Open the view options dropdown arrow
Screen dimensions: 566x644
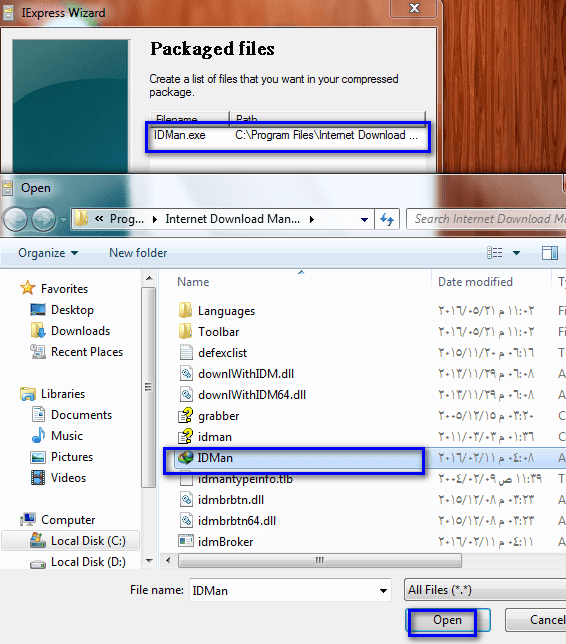coord(516,253)
